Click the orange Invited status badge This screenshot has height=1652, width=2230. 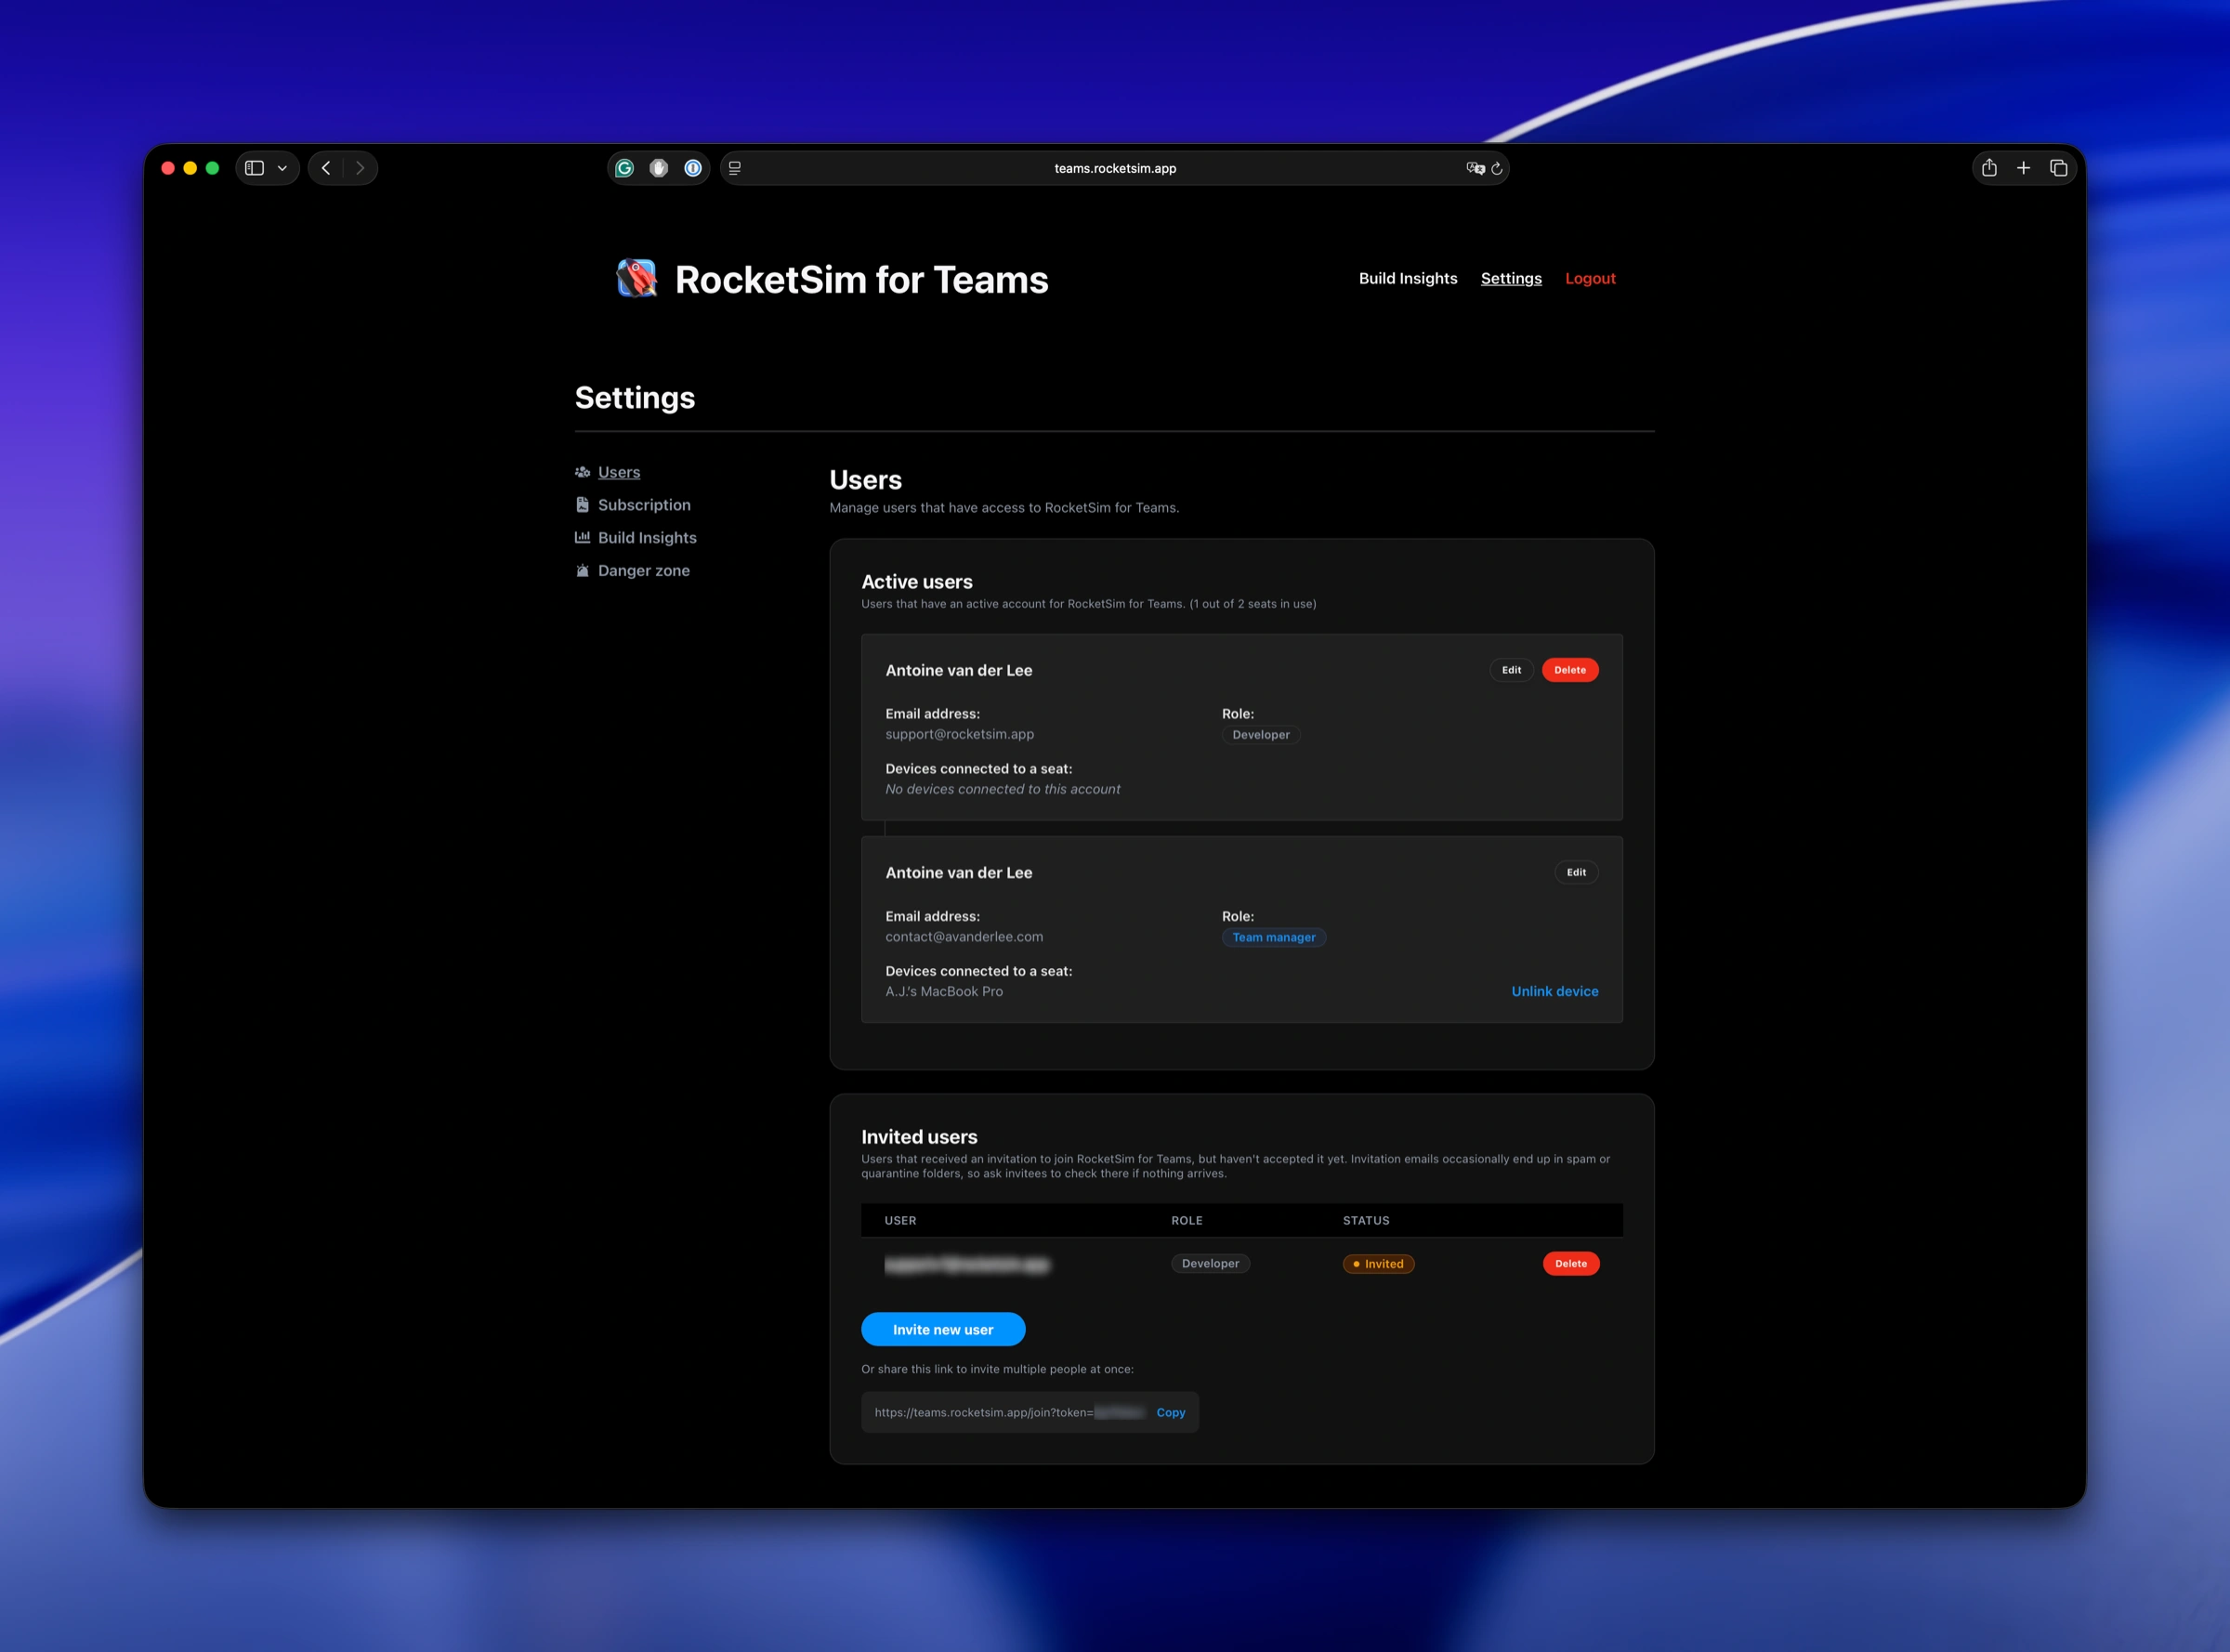click(1377, 1264)
